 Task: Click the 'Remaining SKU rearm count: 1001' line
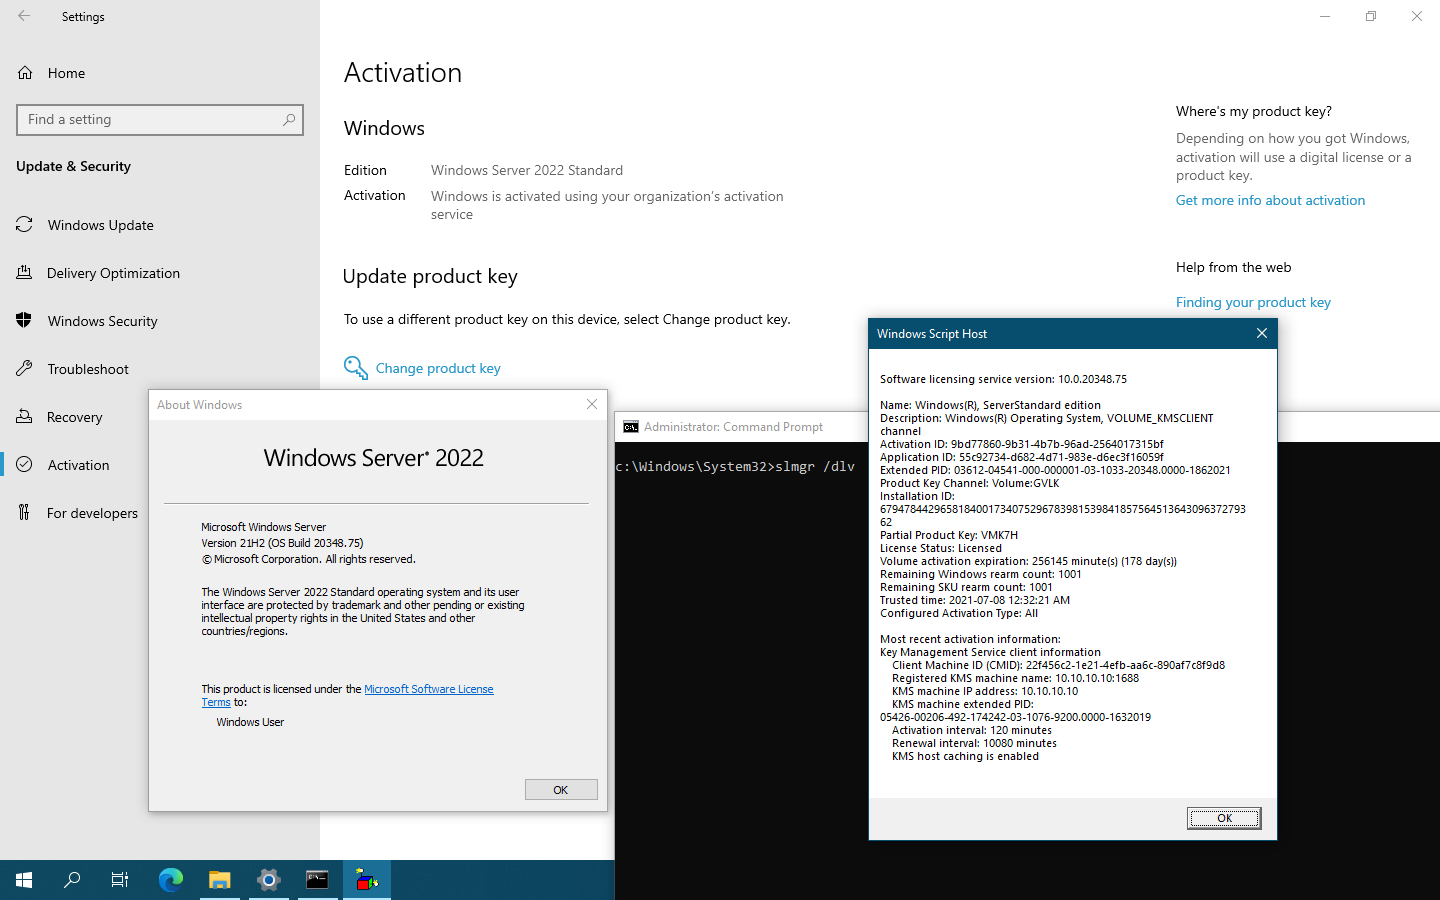click(x=966, y=587)
